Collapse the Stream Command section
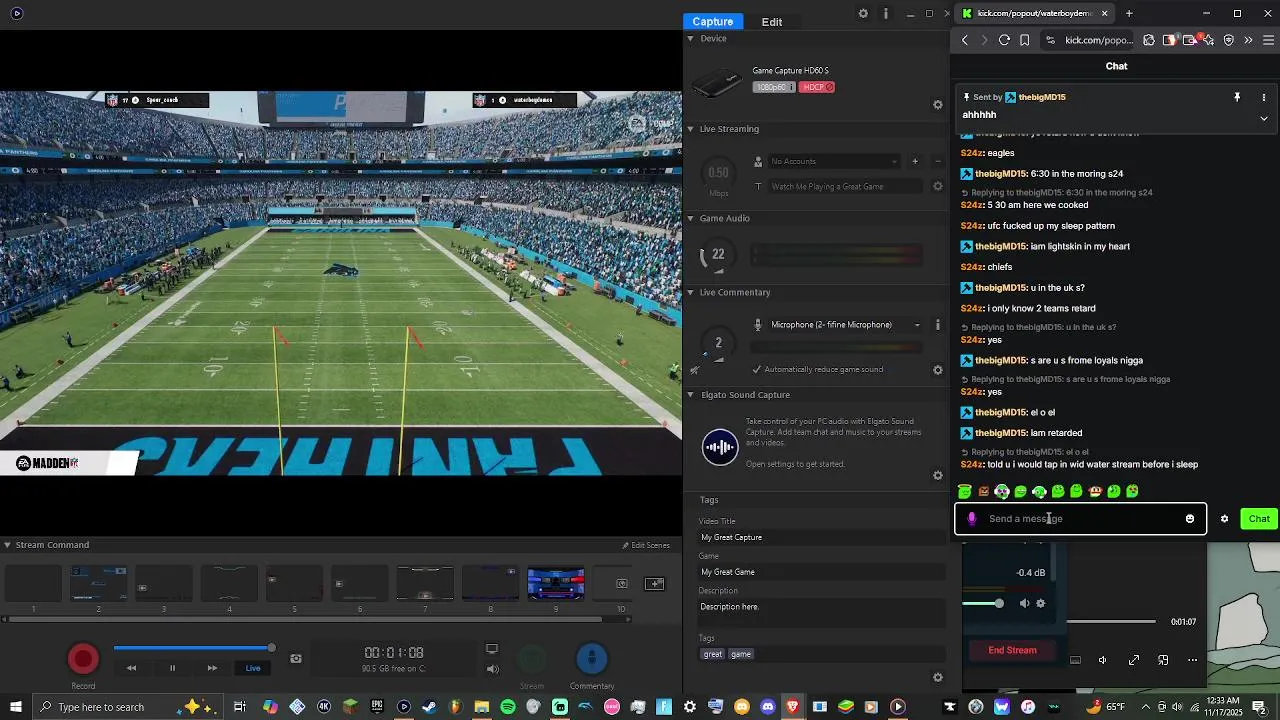1280x720 pixels. [x=7, y=545]
